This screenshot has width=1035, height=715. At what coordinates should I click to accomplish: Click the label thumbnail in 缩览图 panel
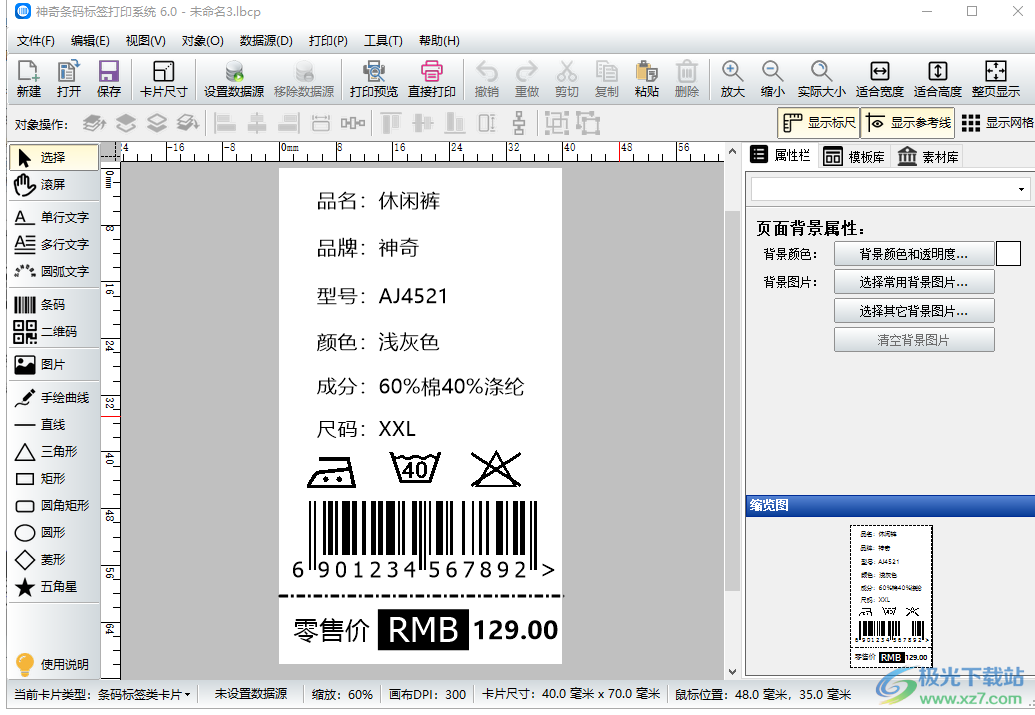click(891, 596)
